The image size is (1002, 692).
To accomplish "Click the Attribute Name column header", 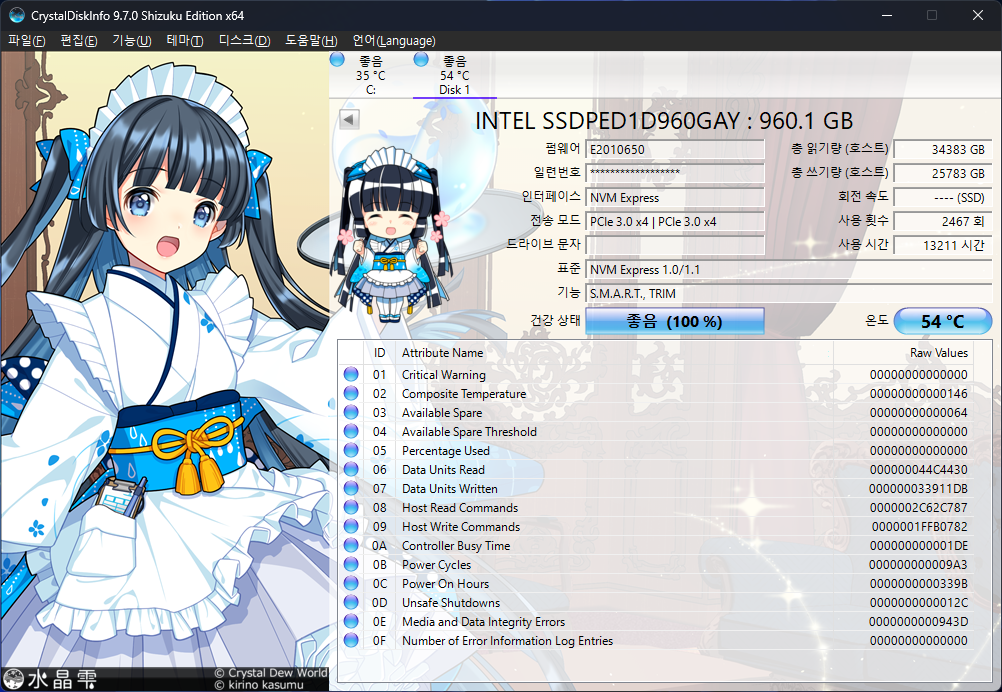I will (442, 353).
